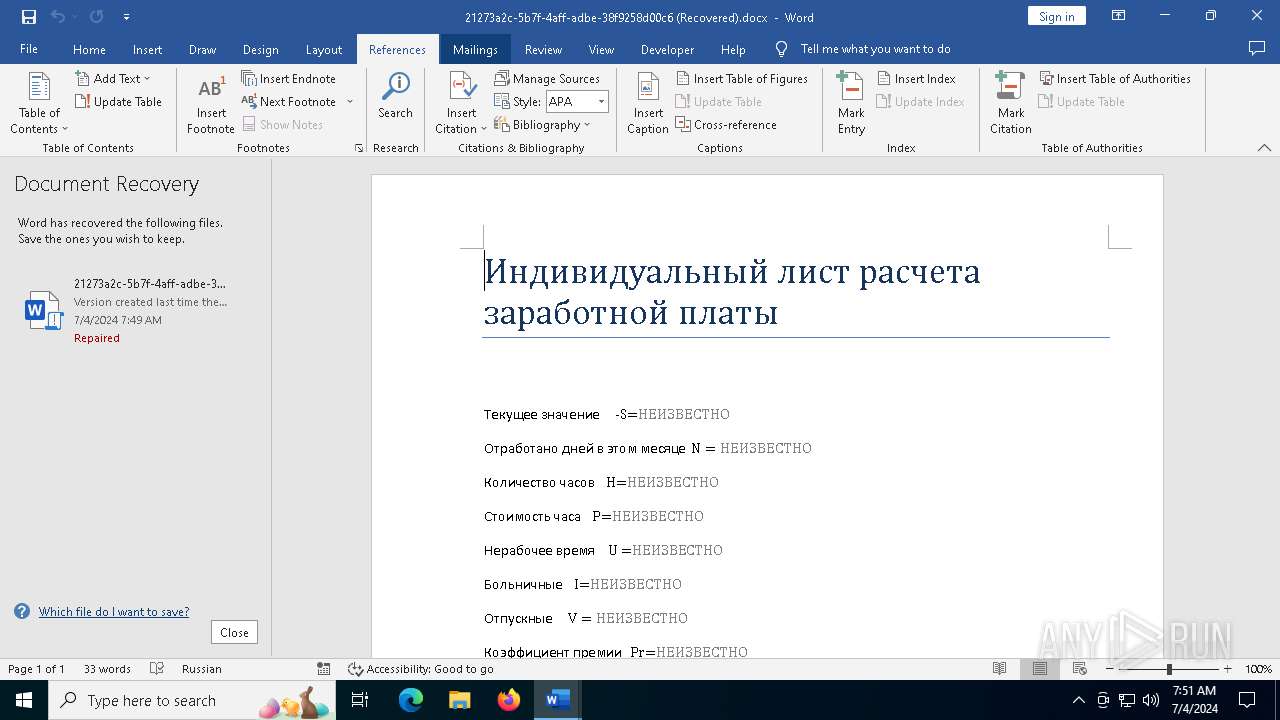Insert a footnote
The height and width of the screenshot is (720, 1280).
pyautogui.click(x=211, y=103)
